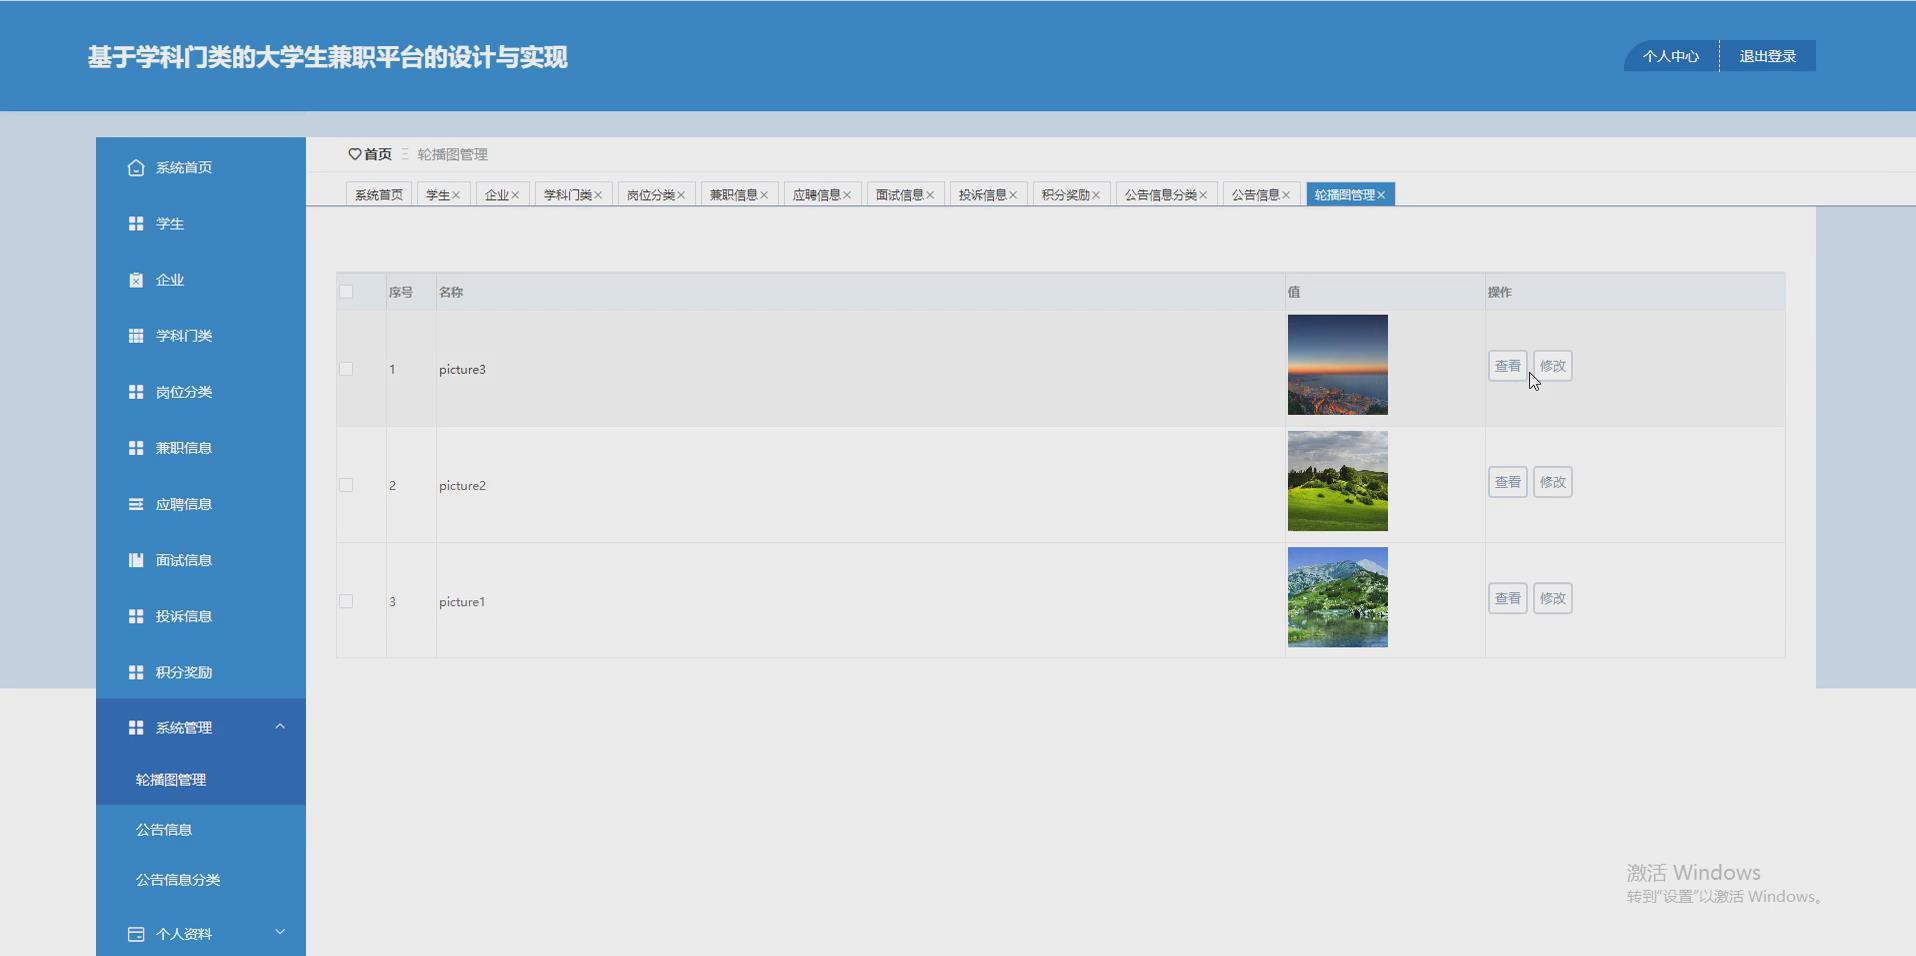Click the grid icon beside 兼职信息 in sidebar
1916x956 pixels.
pos(136,448)
